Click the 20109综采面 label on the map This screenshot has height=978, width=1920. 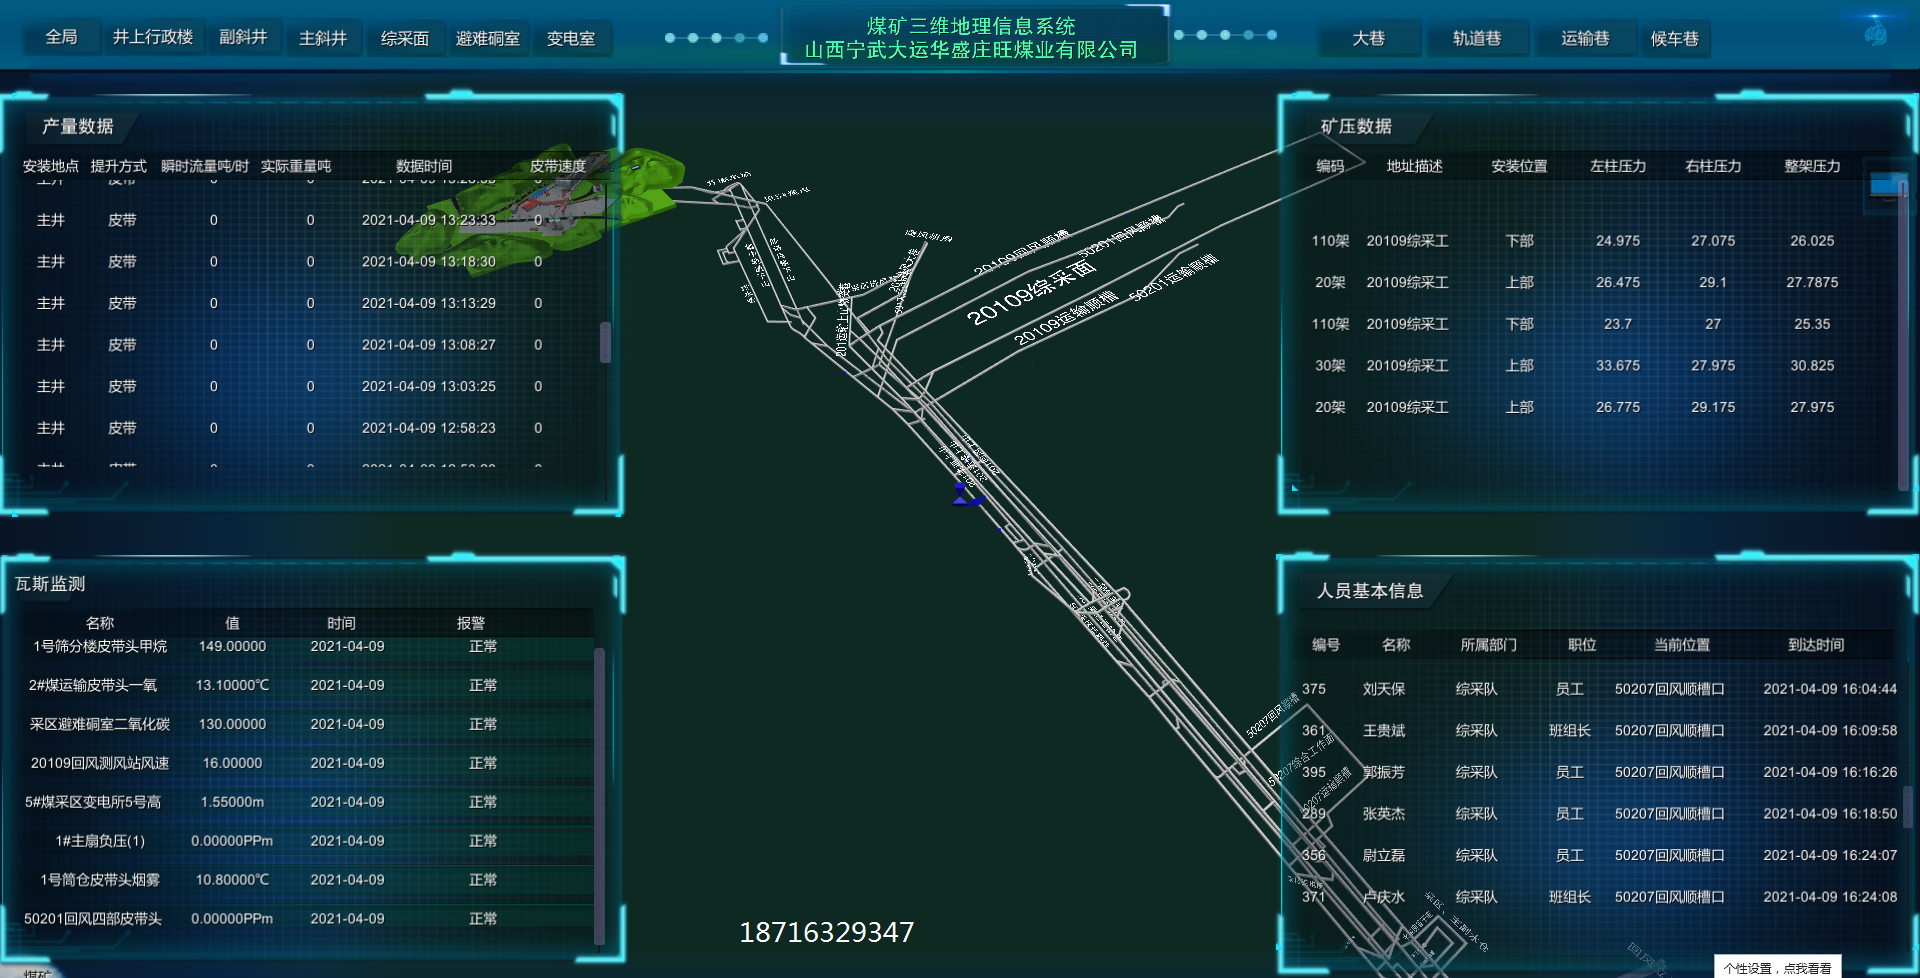click(1031, 293)
